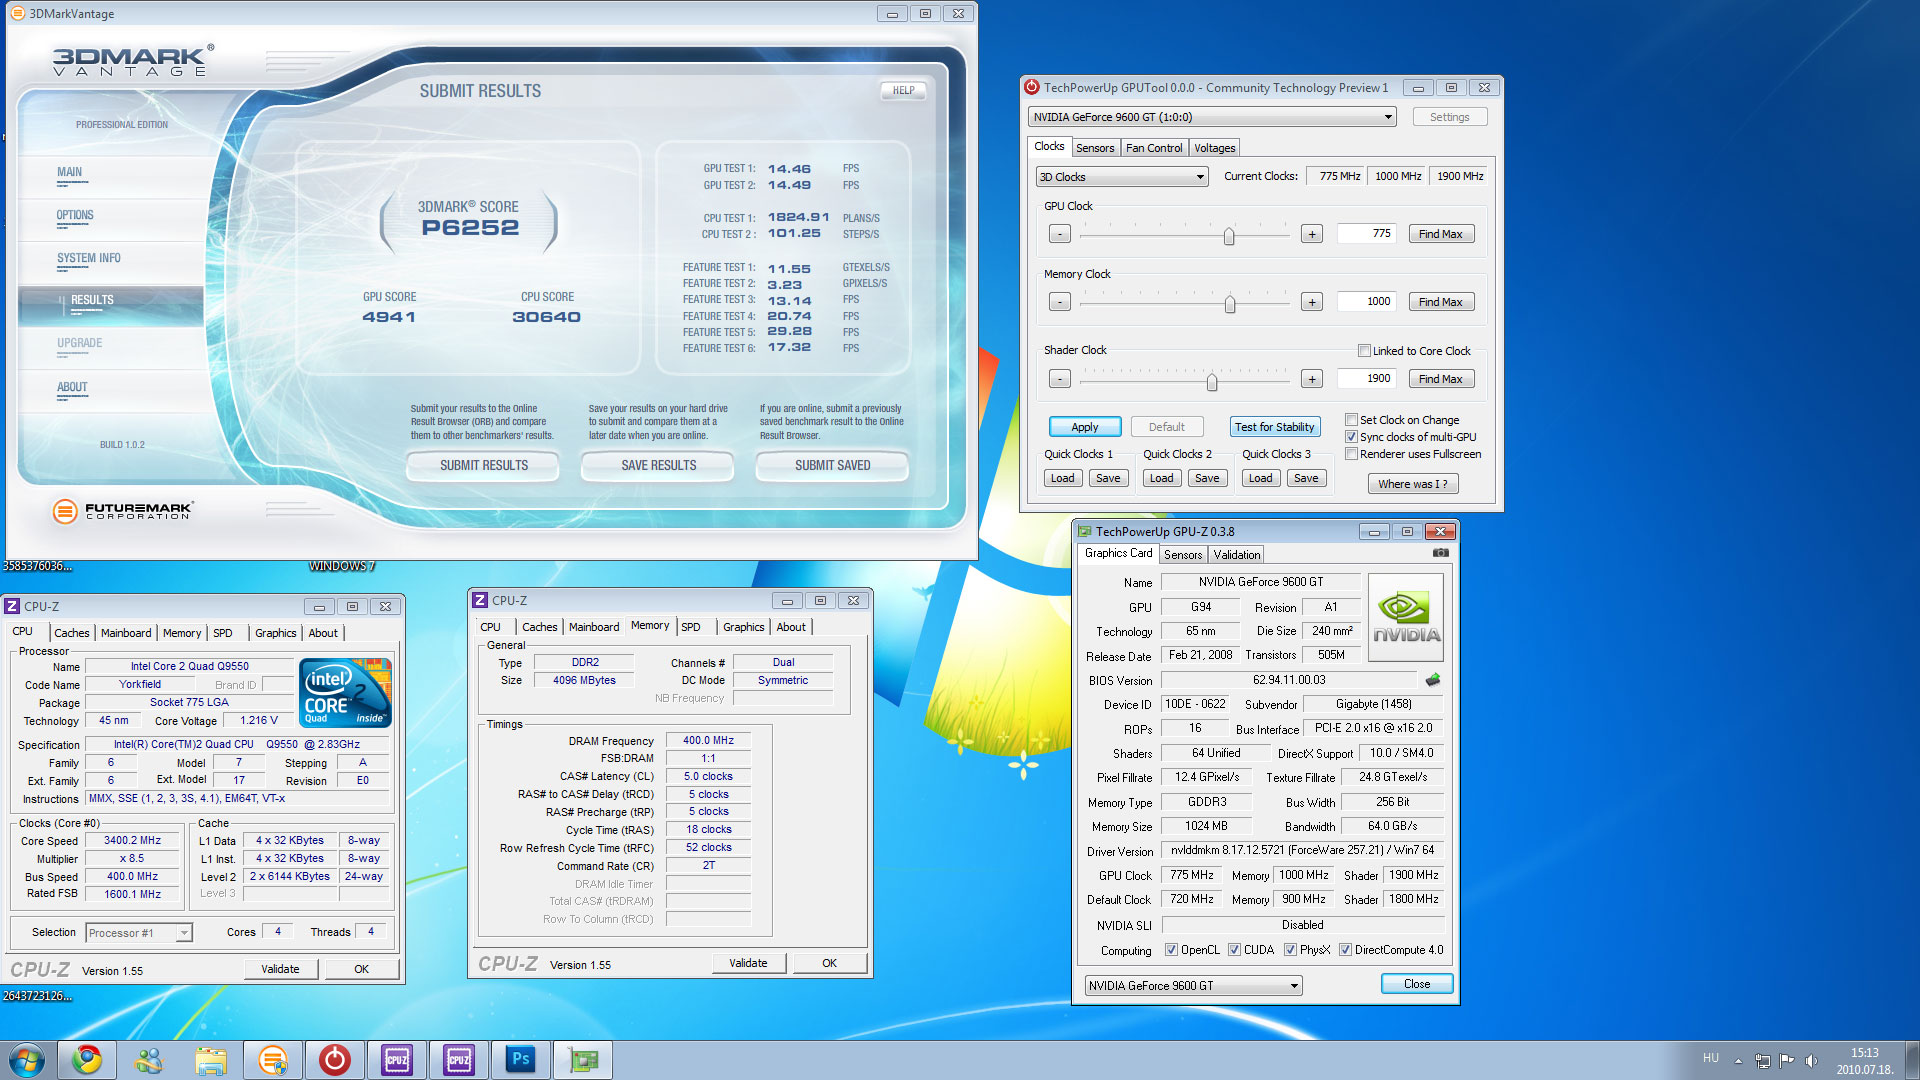Click Find Max for Memory Clock
This screenshot has width=1920, height=1080.
click(x=1440, y=302)
